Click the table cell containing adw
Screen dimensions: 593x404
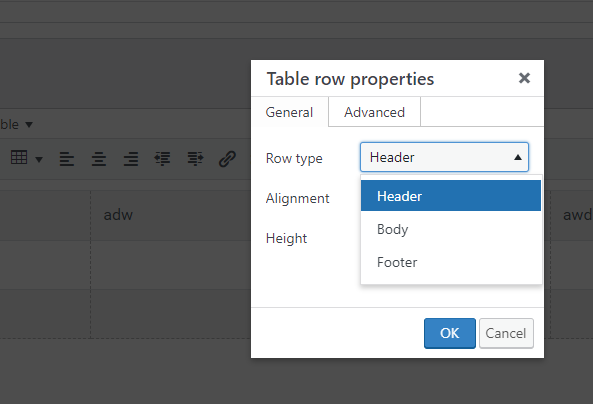coord(170,215)
